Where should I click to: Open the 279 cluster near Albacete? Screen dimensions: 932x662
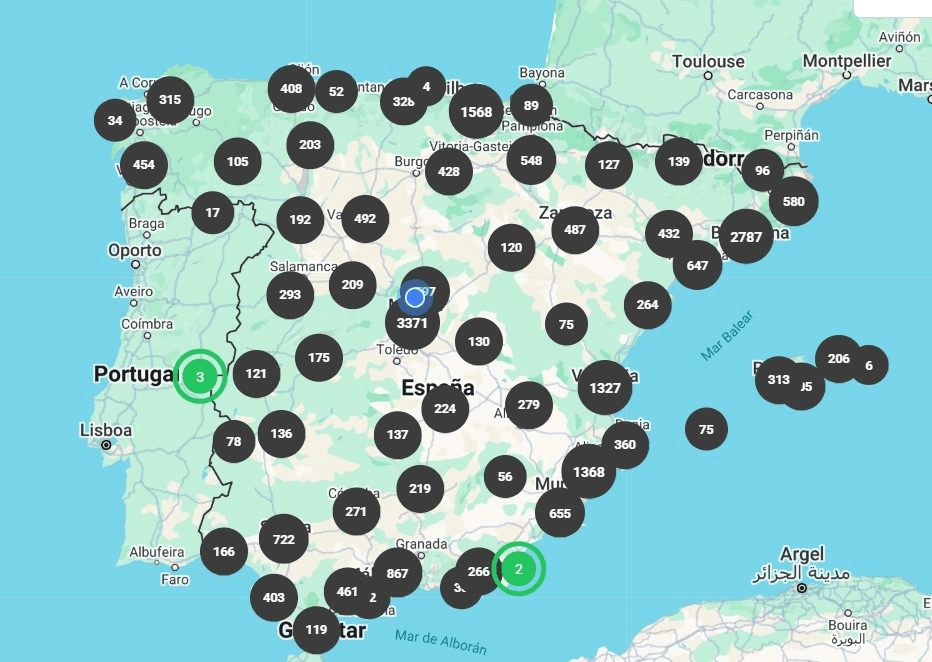coord(528,405)
